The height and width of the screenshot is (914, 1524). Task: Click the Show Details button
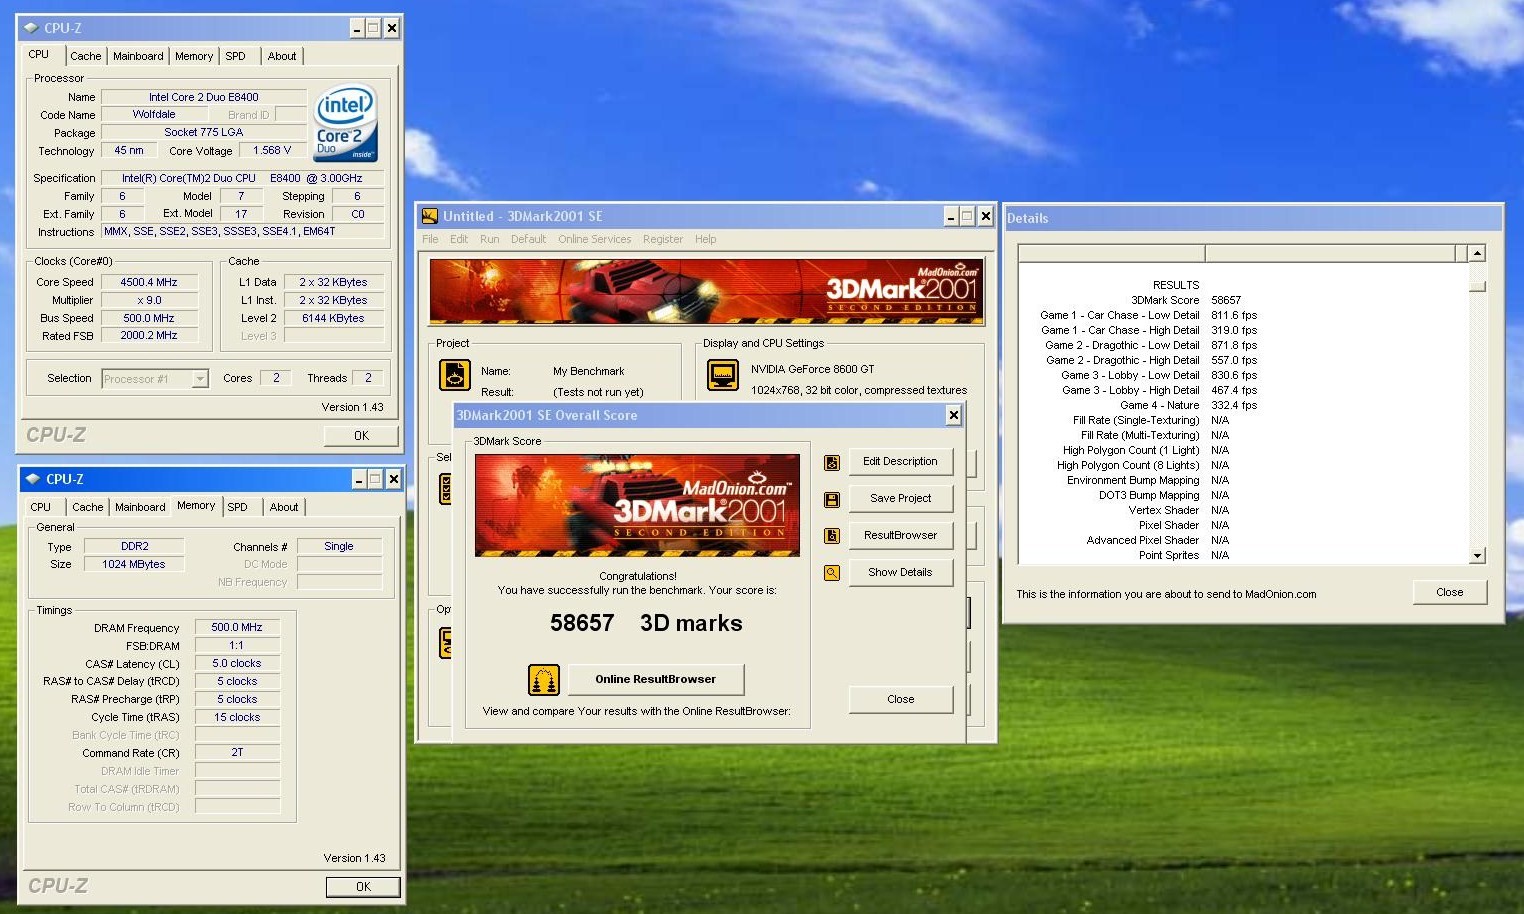(x=900, y=573)
